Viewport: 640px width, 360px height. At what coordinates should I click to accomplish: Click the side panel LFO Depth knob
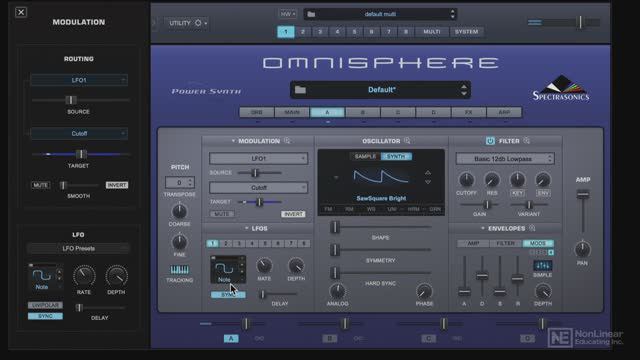(116, 276)
